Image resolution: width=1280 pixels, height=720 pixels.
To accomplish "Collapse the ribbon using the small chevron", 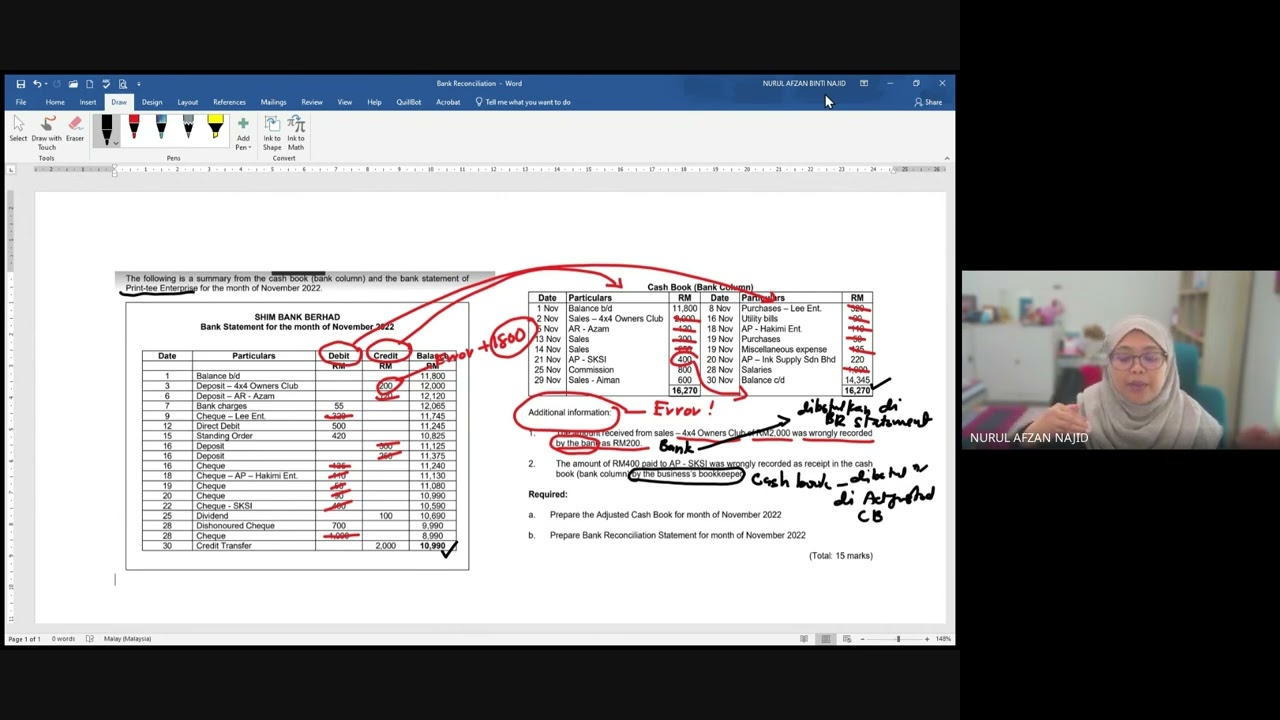I will point(946,158).
